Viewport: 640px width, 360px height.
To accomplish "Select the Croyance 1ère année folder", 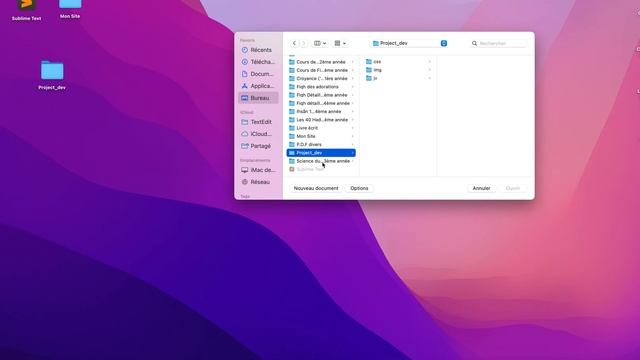I will [321, 78].
